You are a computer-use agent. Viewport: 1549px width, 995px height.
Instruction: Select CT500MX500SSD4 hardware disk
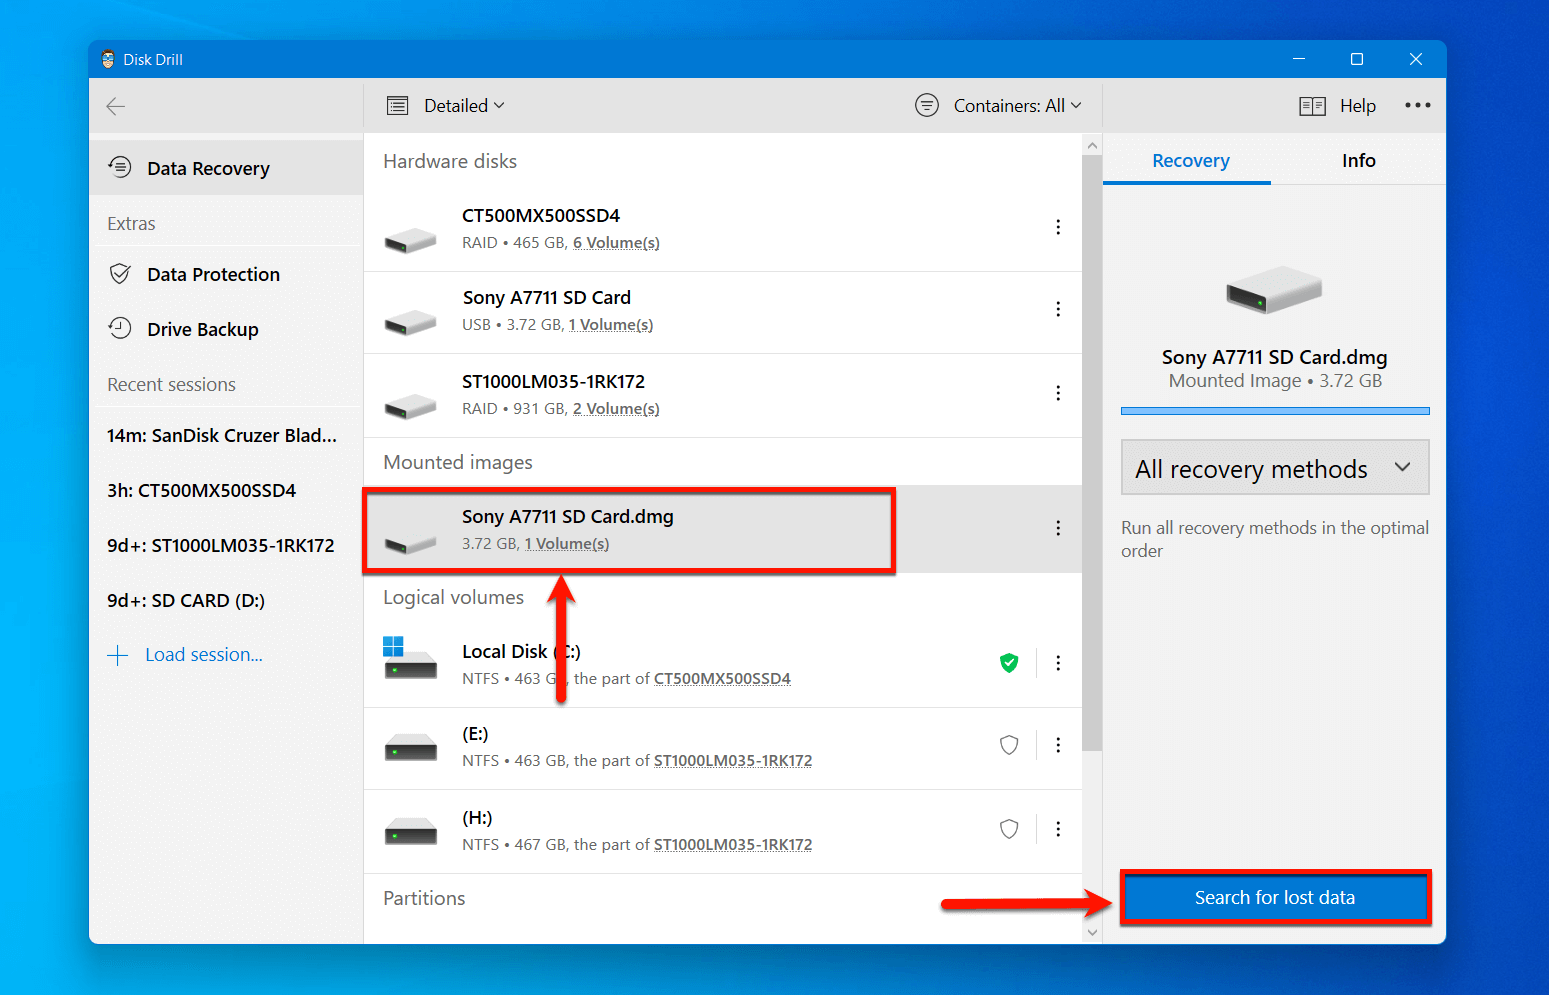coord(722,229)
